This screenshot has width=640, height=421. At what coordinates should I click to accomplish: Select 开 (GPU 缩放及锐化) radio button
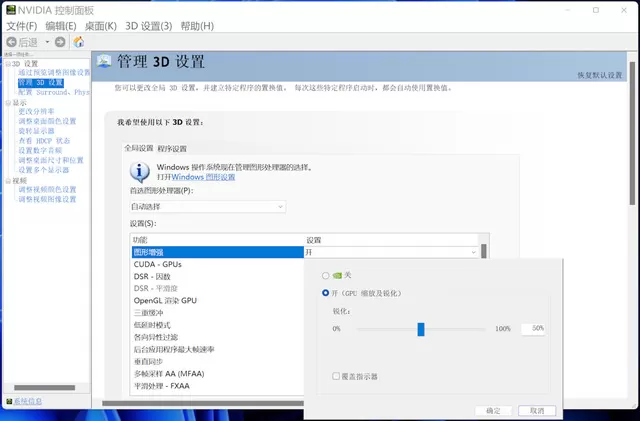[325, 293]
